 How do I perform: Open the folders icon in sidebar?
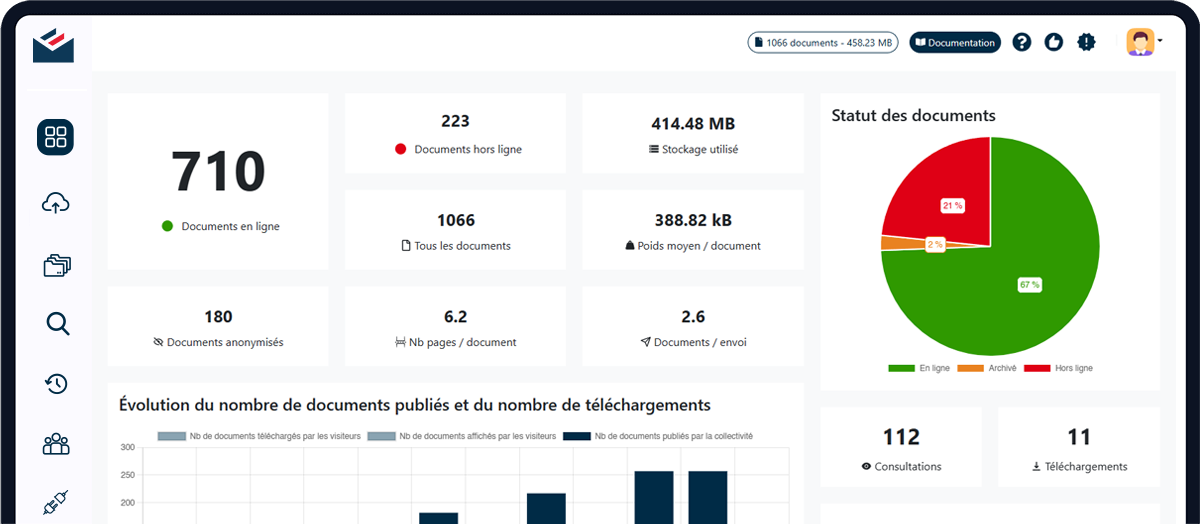(x=56, y=265)
